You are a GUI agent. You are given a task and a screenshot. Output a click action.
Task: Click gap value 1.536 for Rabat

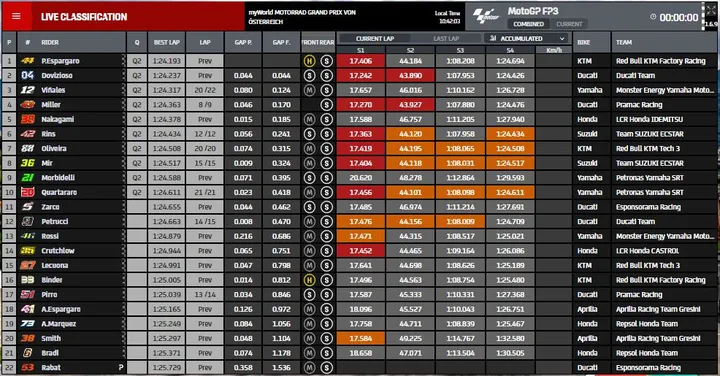coord(281,368)
